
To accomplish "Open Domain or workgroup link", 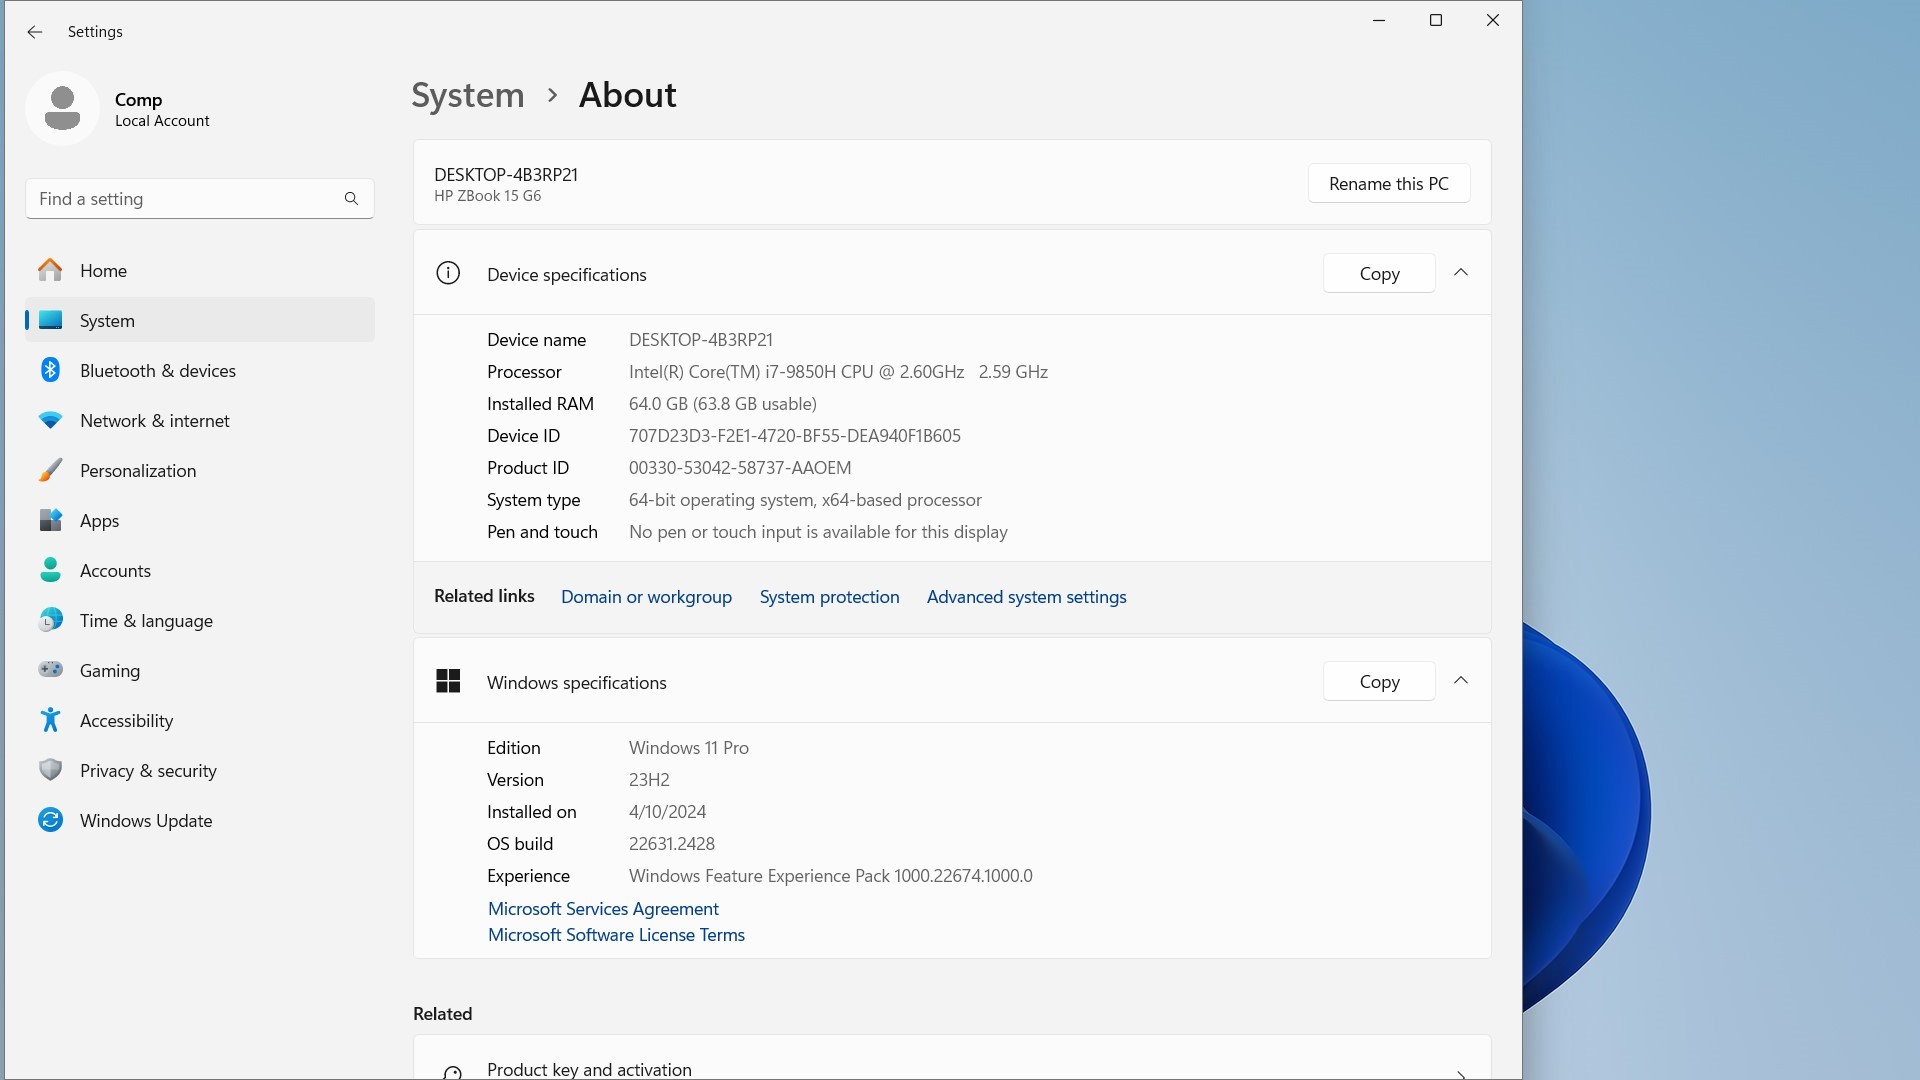I will point(646,597).
